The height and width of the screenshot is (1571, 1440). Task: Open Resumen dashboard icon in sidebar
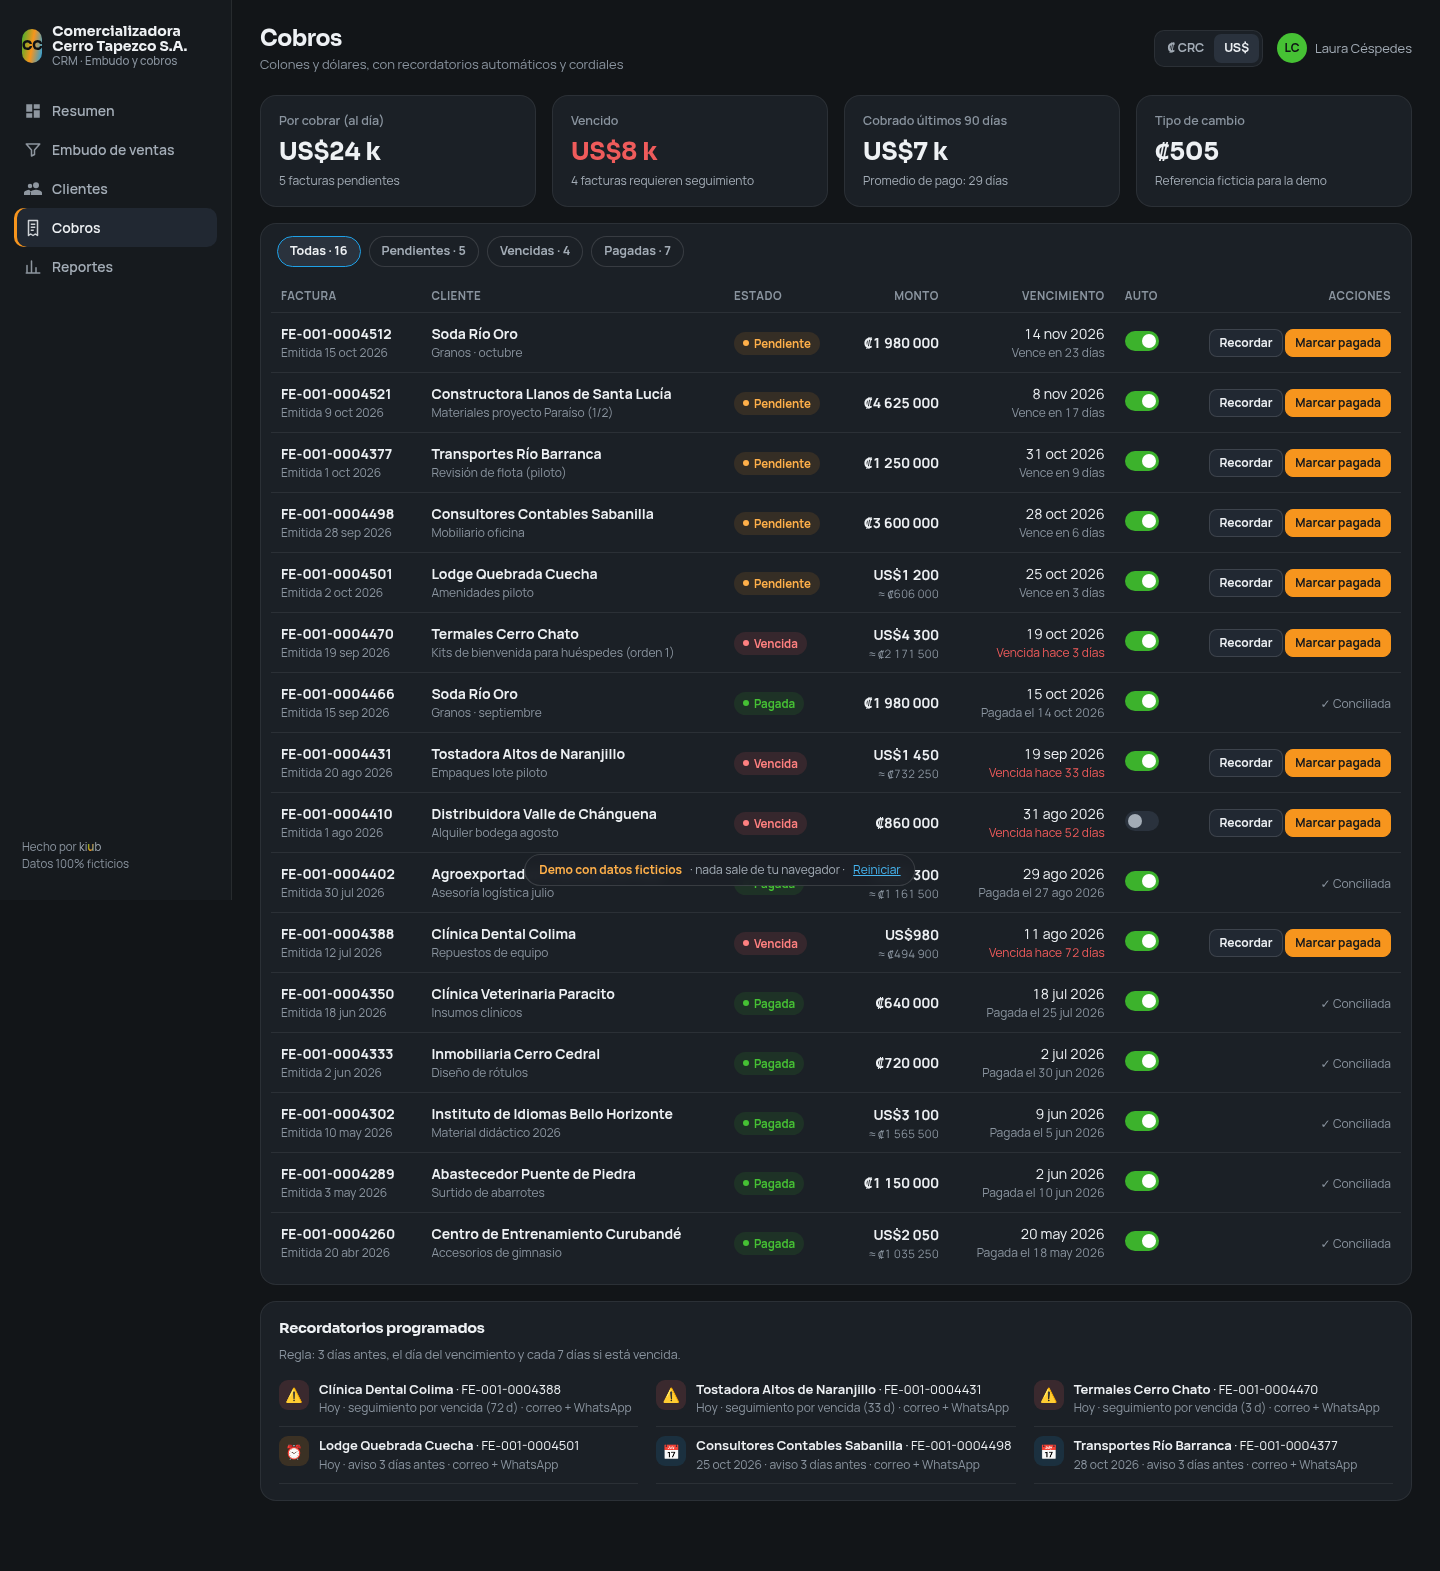click(x=33, y=111)
